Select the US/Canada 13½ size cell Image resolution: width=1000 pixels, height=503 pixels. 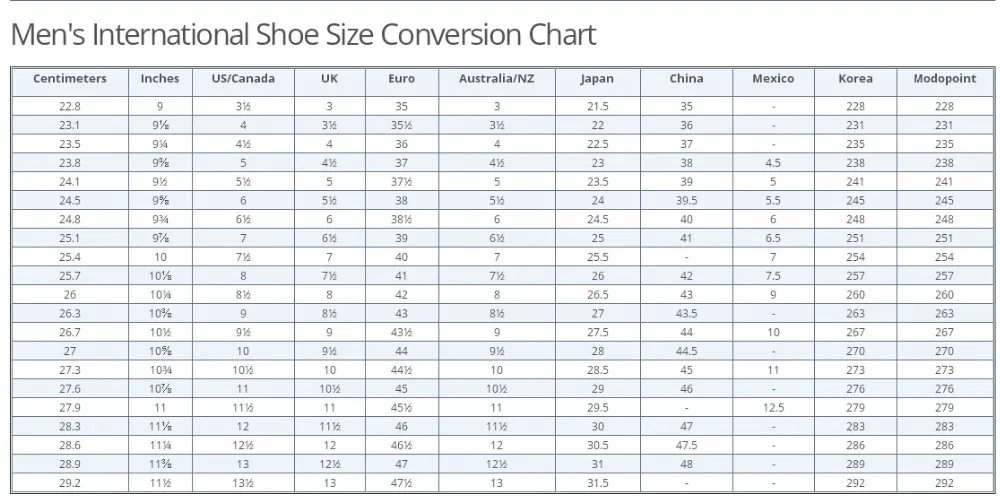pyautogui.click(x=243, y=483)
